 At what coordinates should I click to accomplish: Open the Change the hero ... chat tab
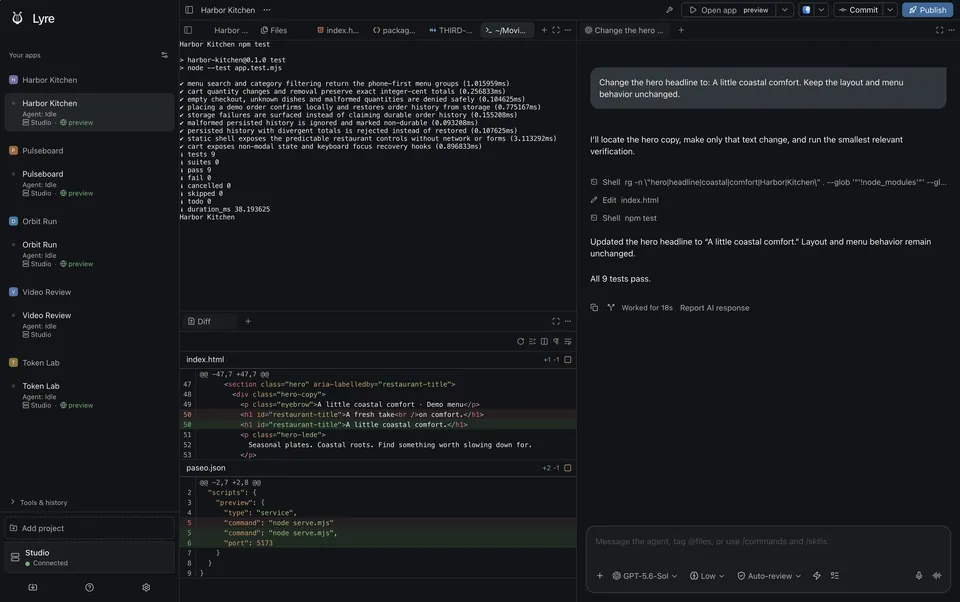tap(624, 30)
